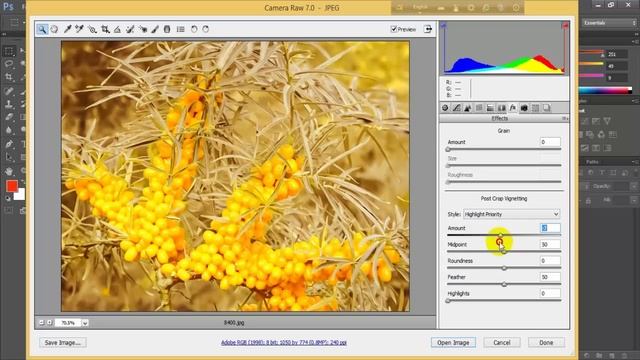Open the HSL / Grayscale tab
Viewport: 640px width, 360px height.
[x=479, y=108]
